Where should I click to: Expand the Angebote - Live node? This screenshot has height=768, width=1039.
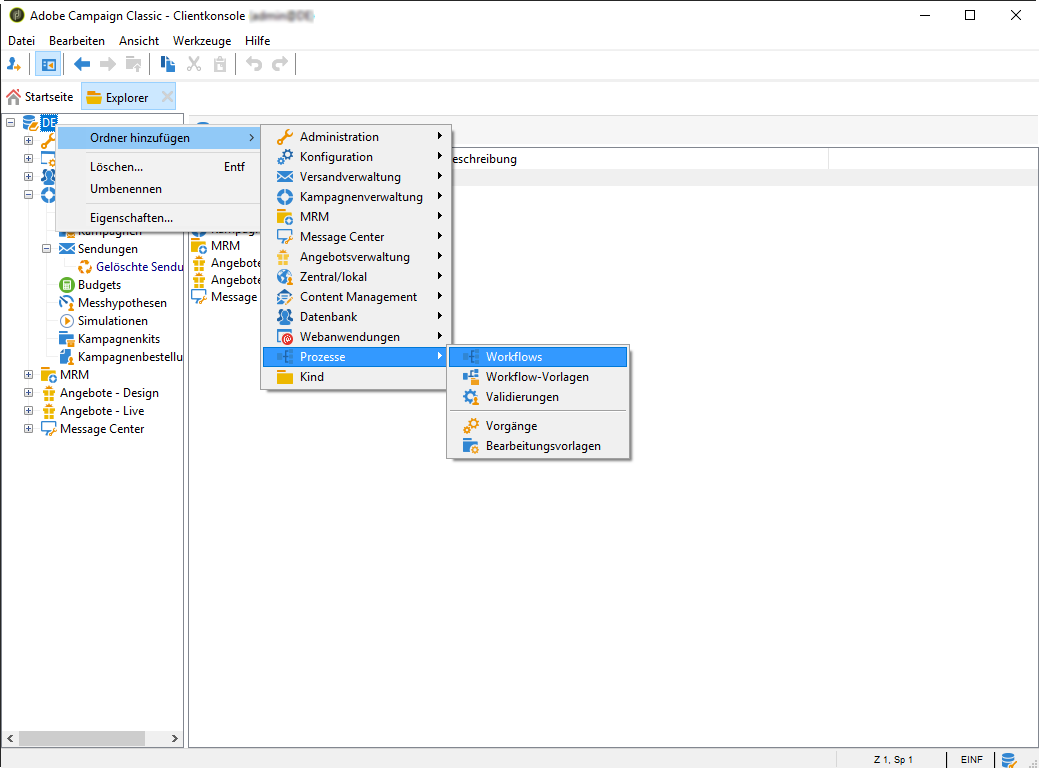pyautogui.click(x=28, y=410)
